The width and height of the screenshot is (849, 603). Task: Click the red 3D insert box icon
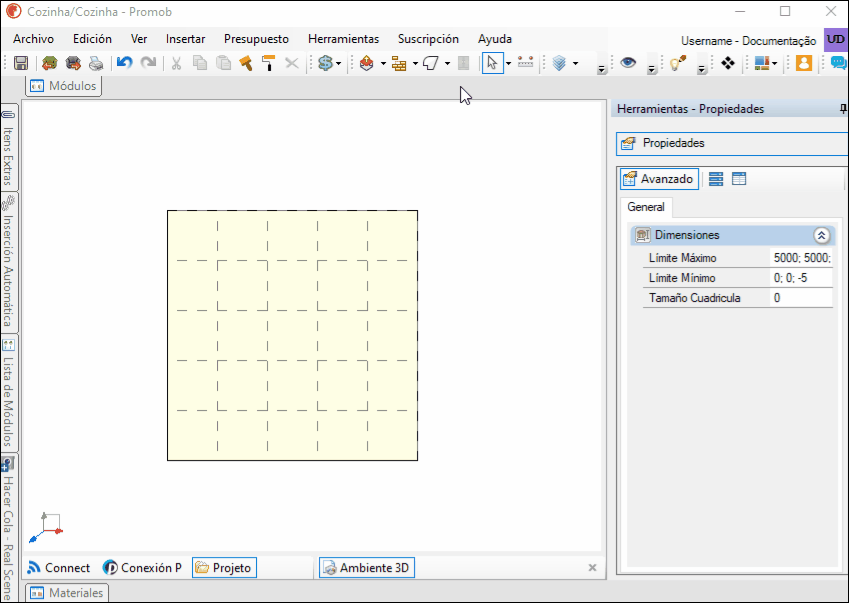(367, 63)
